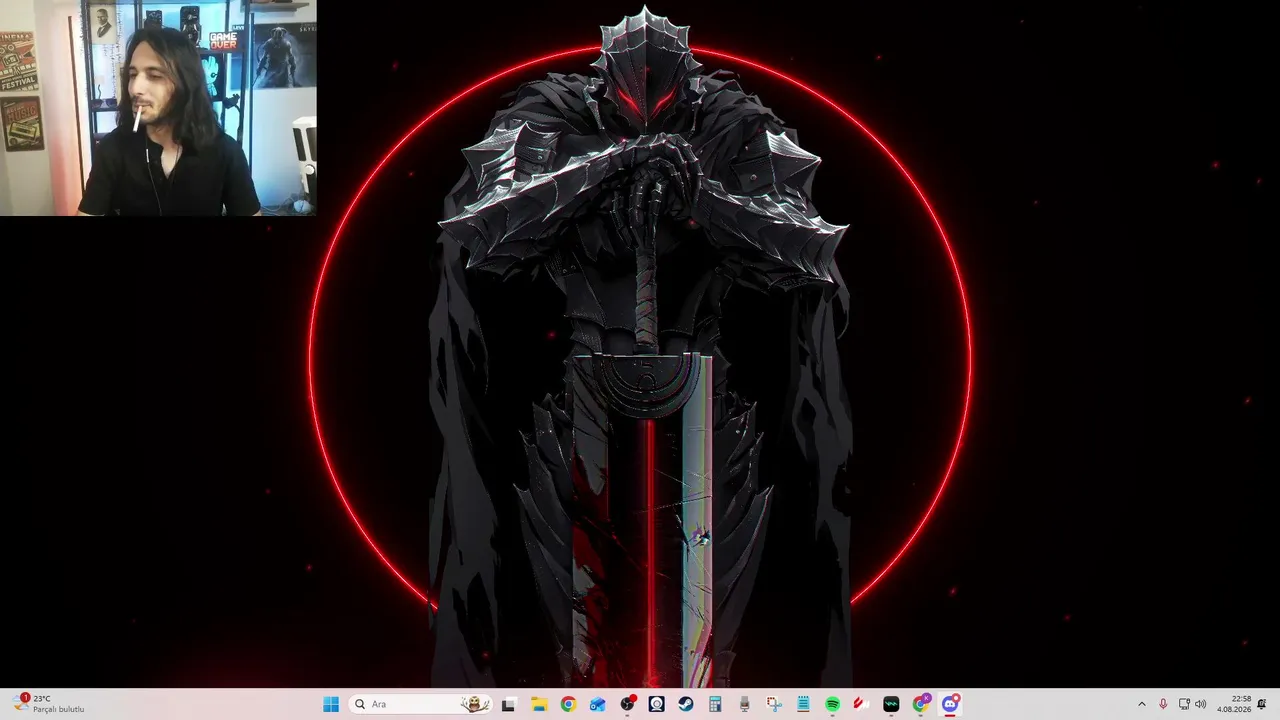Click the red microphone tray icon
Viewport: 1280px width, 720px height.
click(1163, 704)
